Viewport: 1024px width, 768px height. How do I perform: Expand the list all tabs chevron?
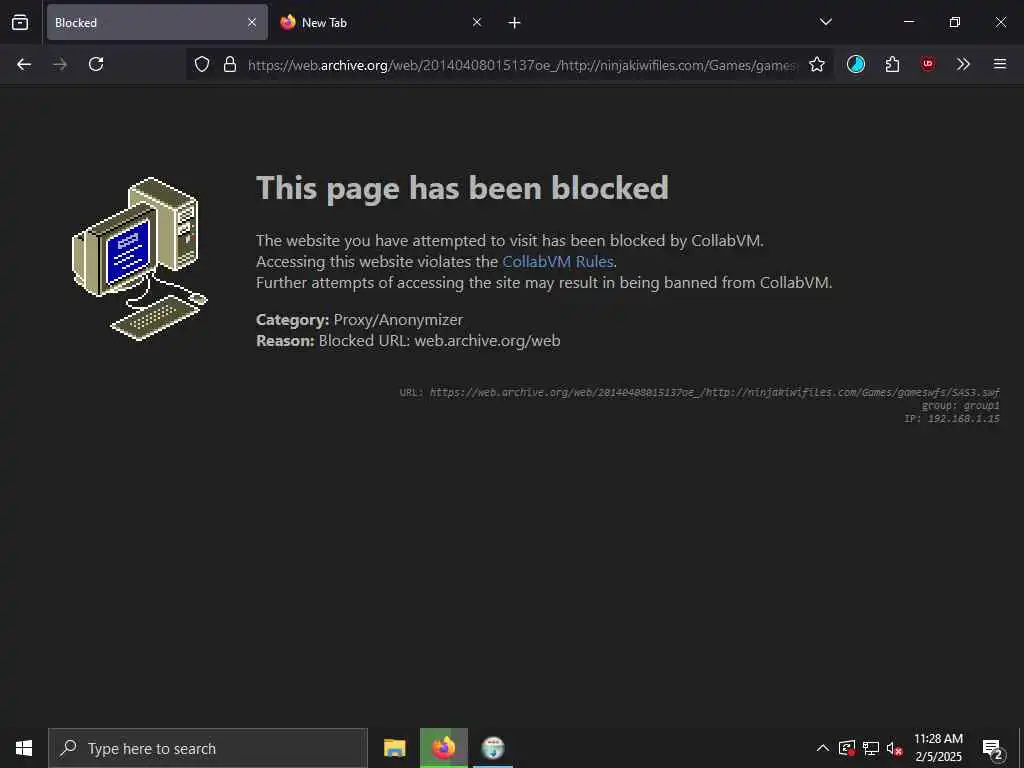point(825,22)
